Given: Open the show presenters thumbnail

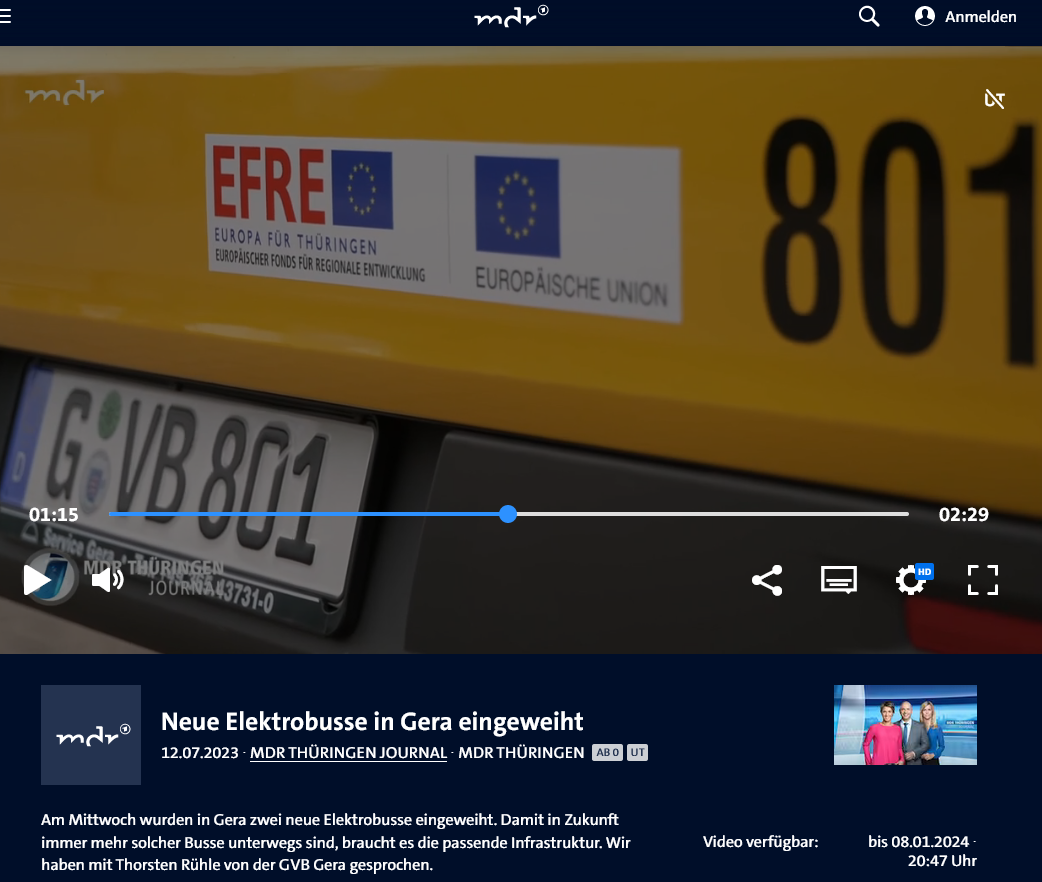Looking at the screenshot, I should pyautogui.click(x=905, y=725).
